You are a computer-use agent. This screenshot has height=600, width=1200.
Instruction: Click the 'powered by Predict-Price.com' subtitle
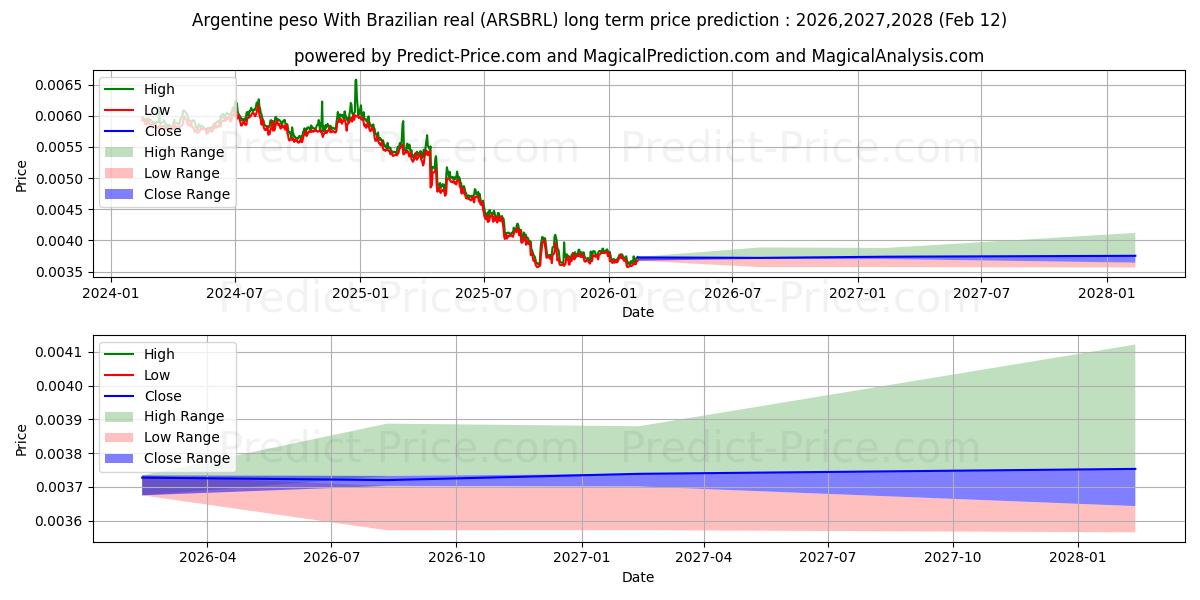[x=638, y=56]
